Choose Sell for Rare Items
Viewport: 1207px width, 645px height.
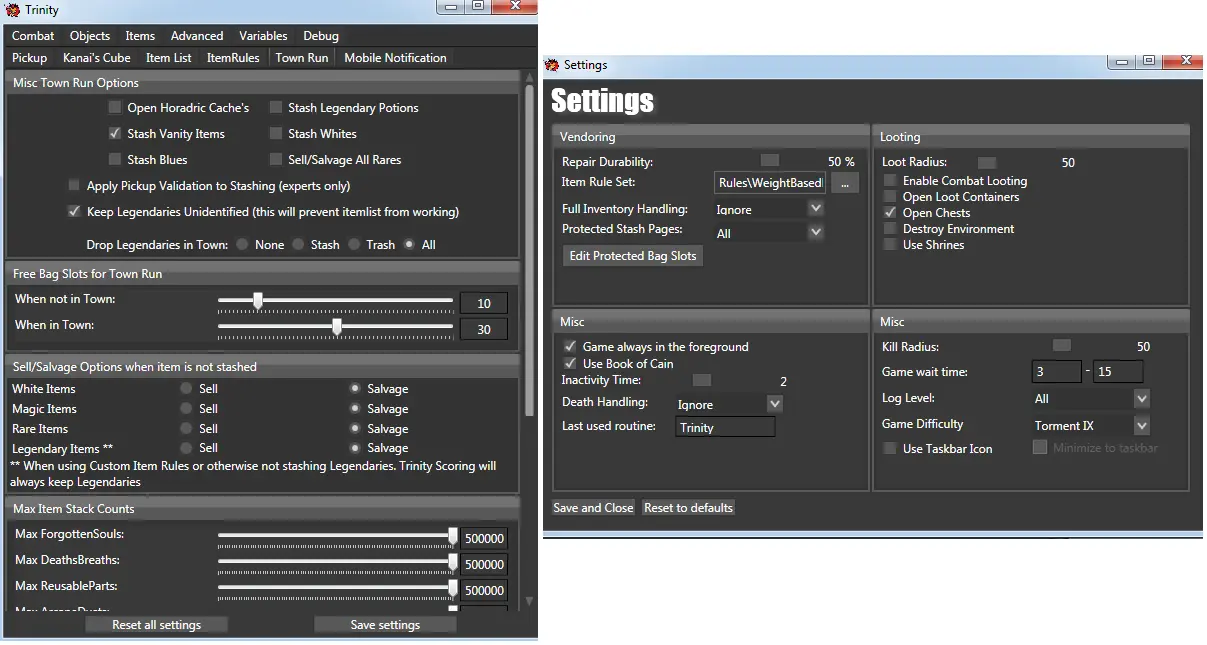click(x=186, y=429)
